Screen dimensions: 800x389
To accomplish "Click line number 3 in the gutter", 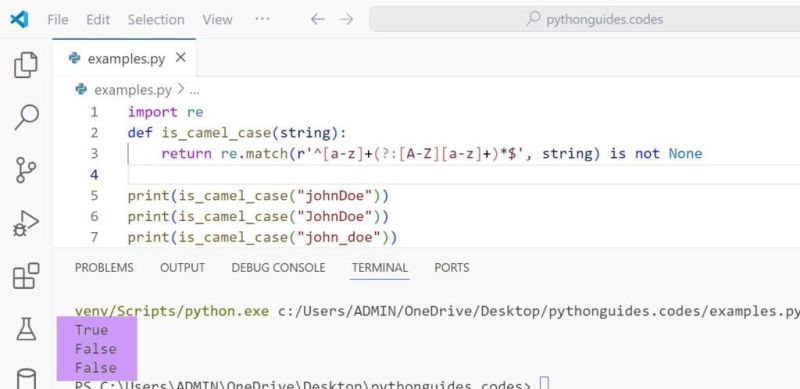I will tap(94, 154).
